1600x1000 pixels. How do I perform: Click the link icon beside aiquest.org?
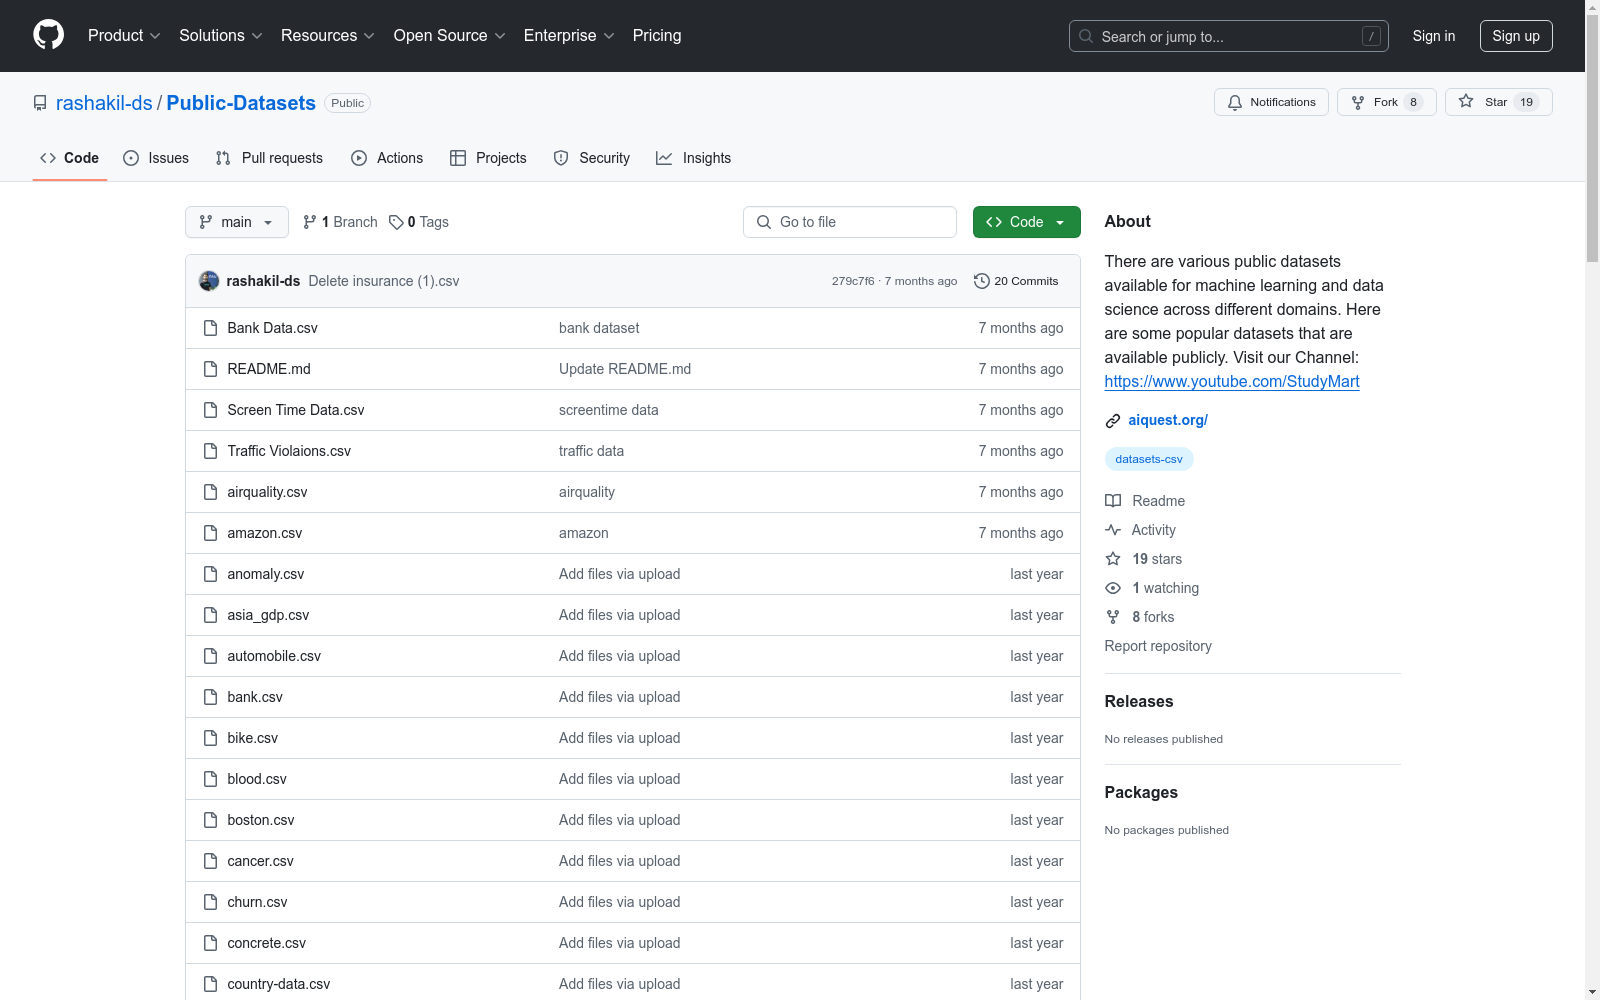(1113, 421)
